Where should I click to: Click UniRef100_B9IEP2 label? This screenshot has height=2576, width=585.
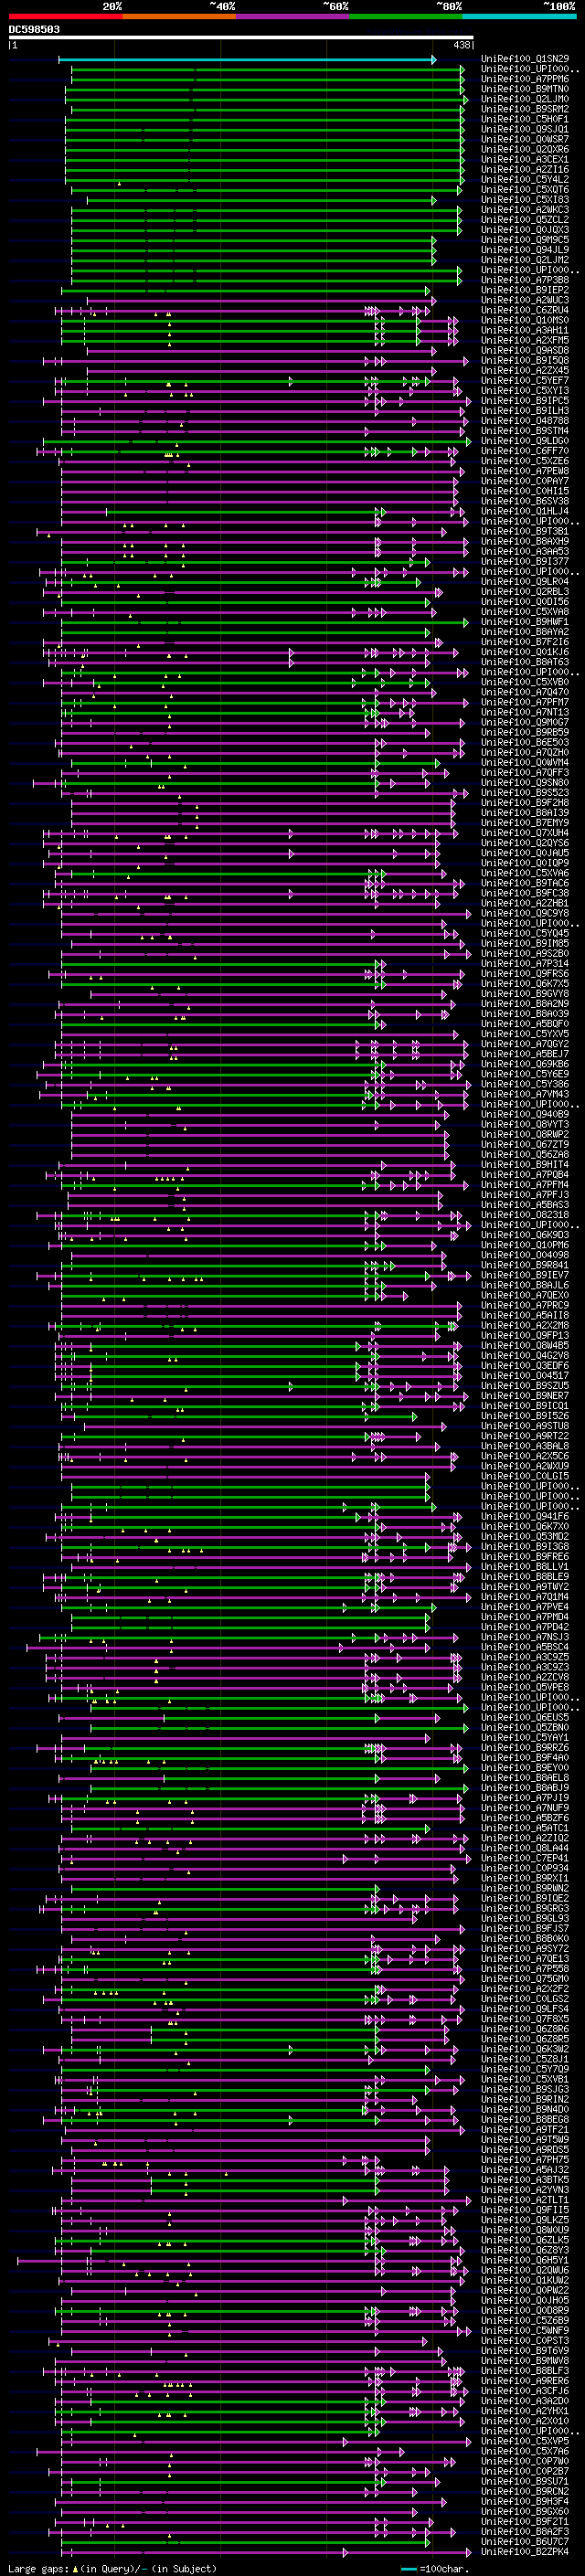525,291
